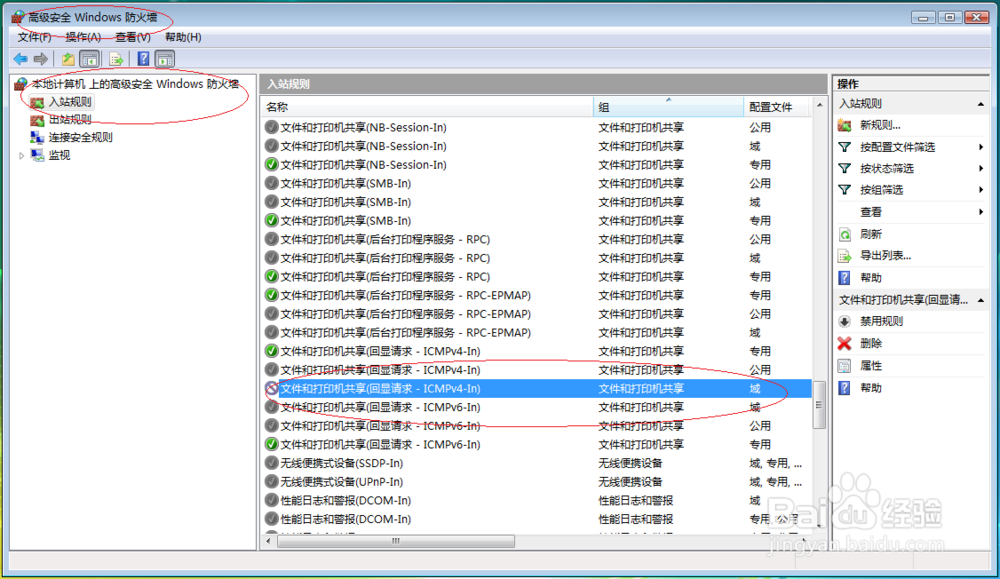Toggle the console tree visibility toolbar icon
The width and height of the screenshot is (1000, 579).
(x=89, y=58)
